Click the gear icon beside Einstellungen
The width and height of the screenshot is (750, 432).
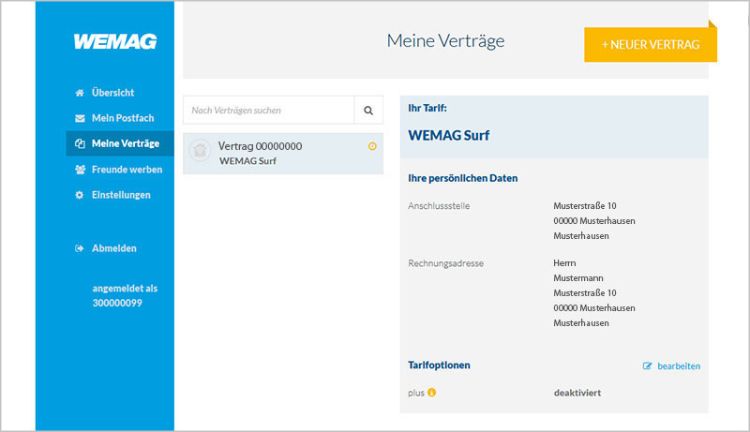point(79,195)
